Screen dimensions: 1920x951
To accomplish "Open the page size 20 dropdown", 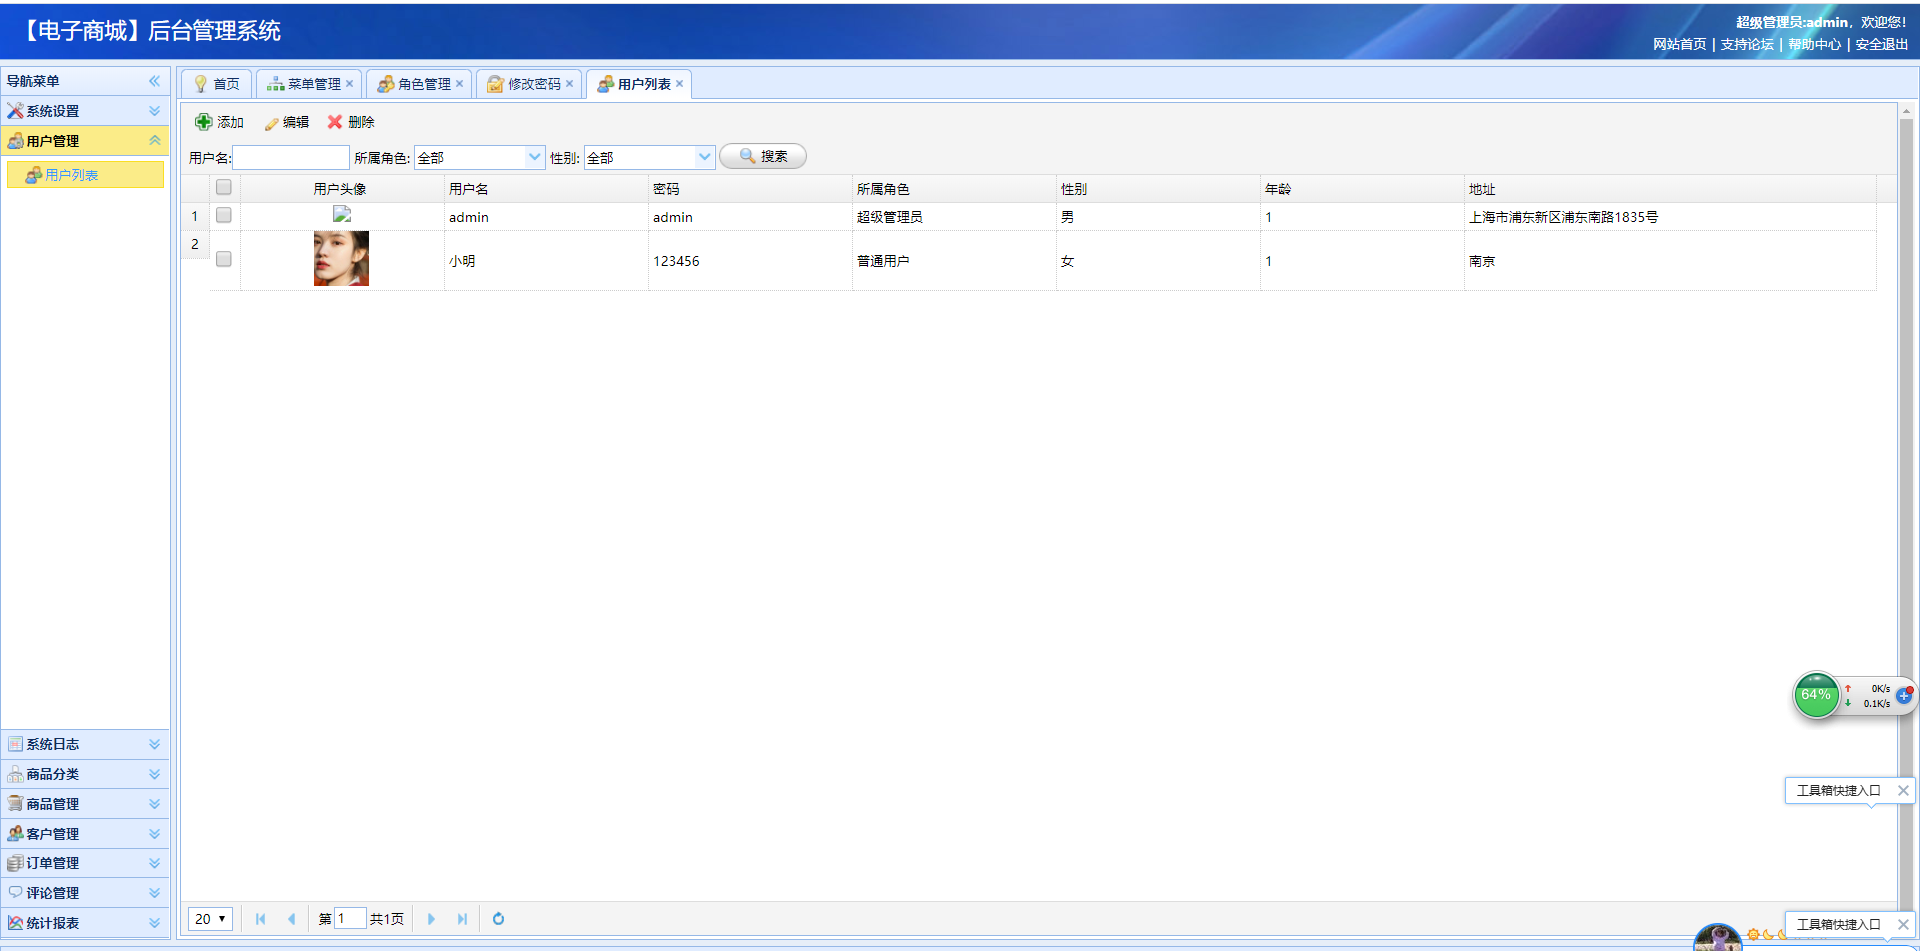I will coord(210,919).
